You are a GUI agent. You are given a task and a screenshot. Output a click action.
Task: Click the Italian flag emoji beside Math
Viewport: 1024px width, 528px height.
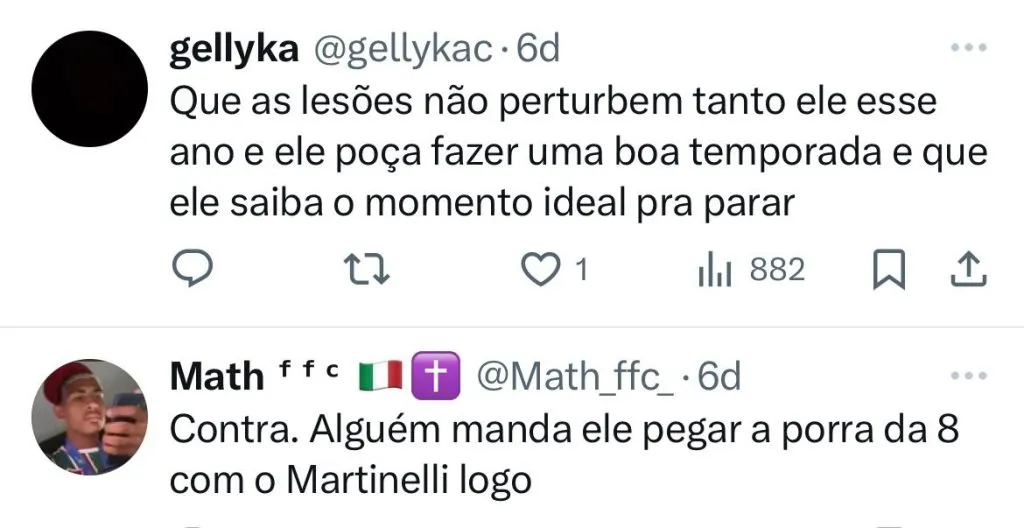click(x=378, y=377)
